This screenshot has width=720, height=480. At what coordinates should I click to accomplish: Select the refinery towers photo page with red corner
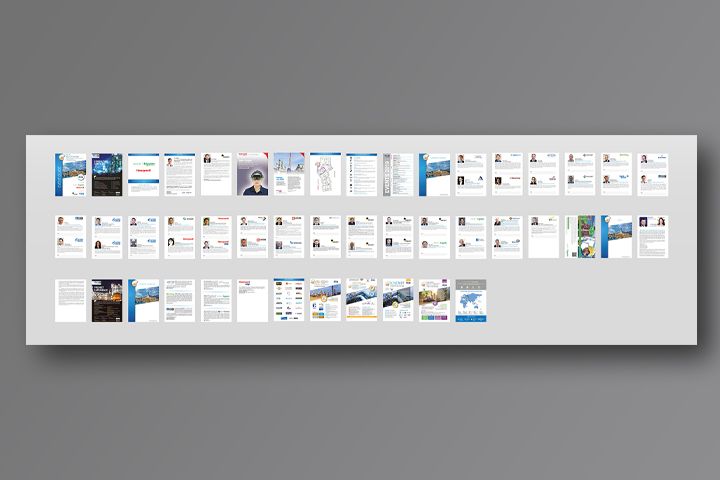[289, 175]
